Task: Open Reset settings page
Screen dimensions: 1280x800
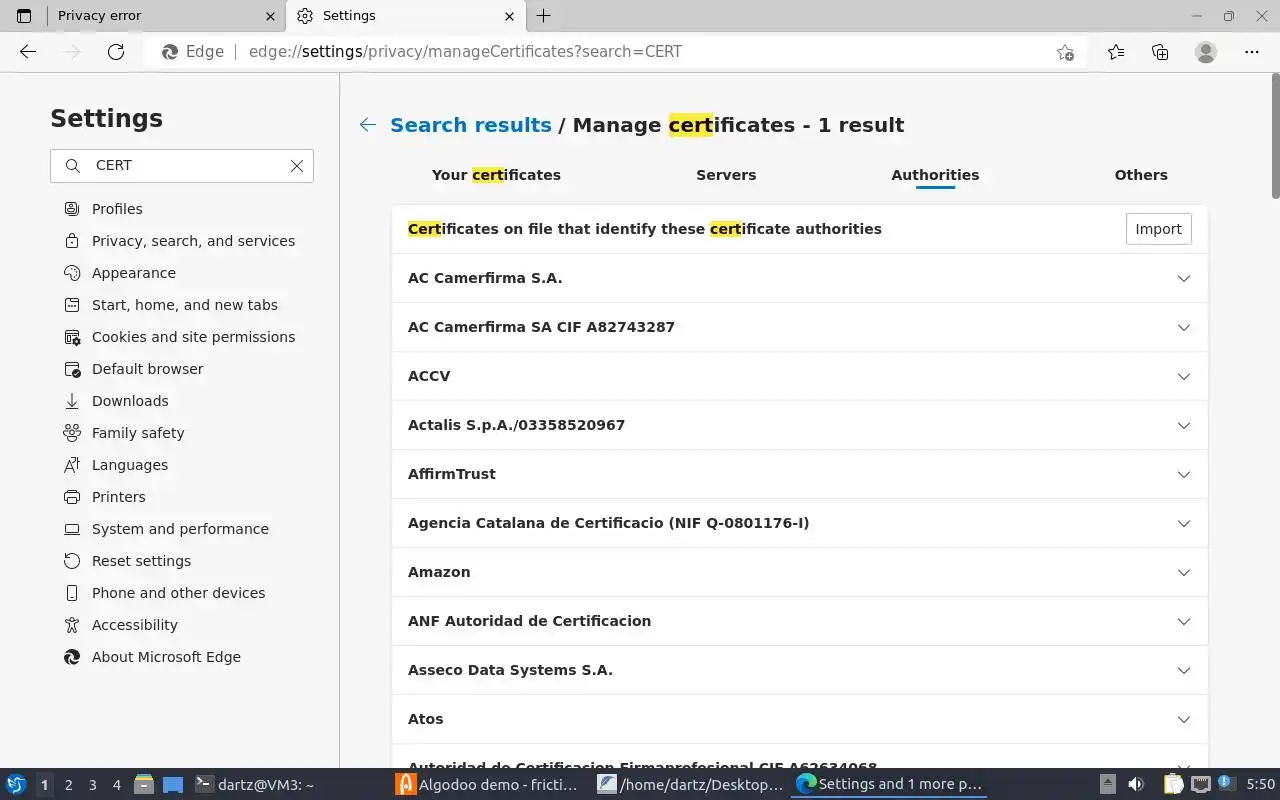Action: 141,561
